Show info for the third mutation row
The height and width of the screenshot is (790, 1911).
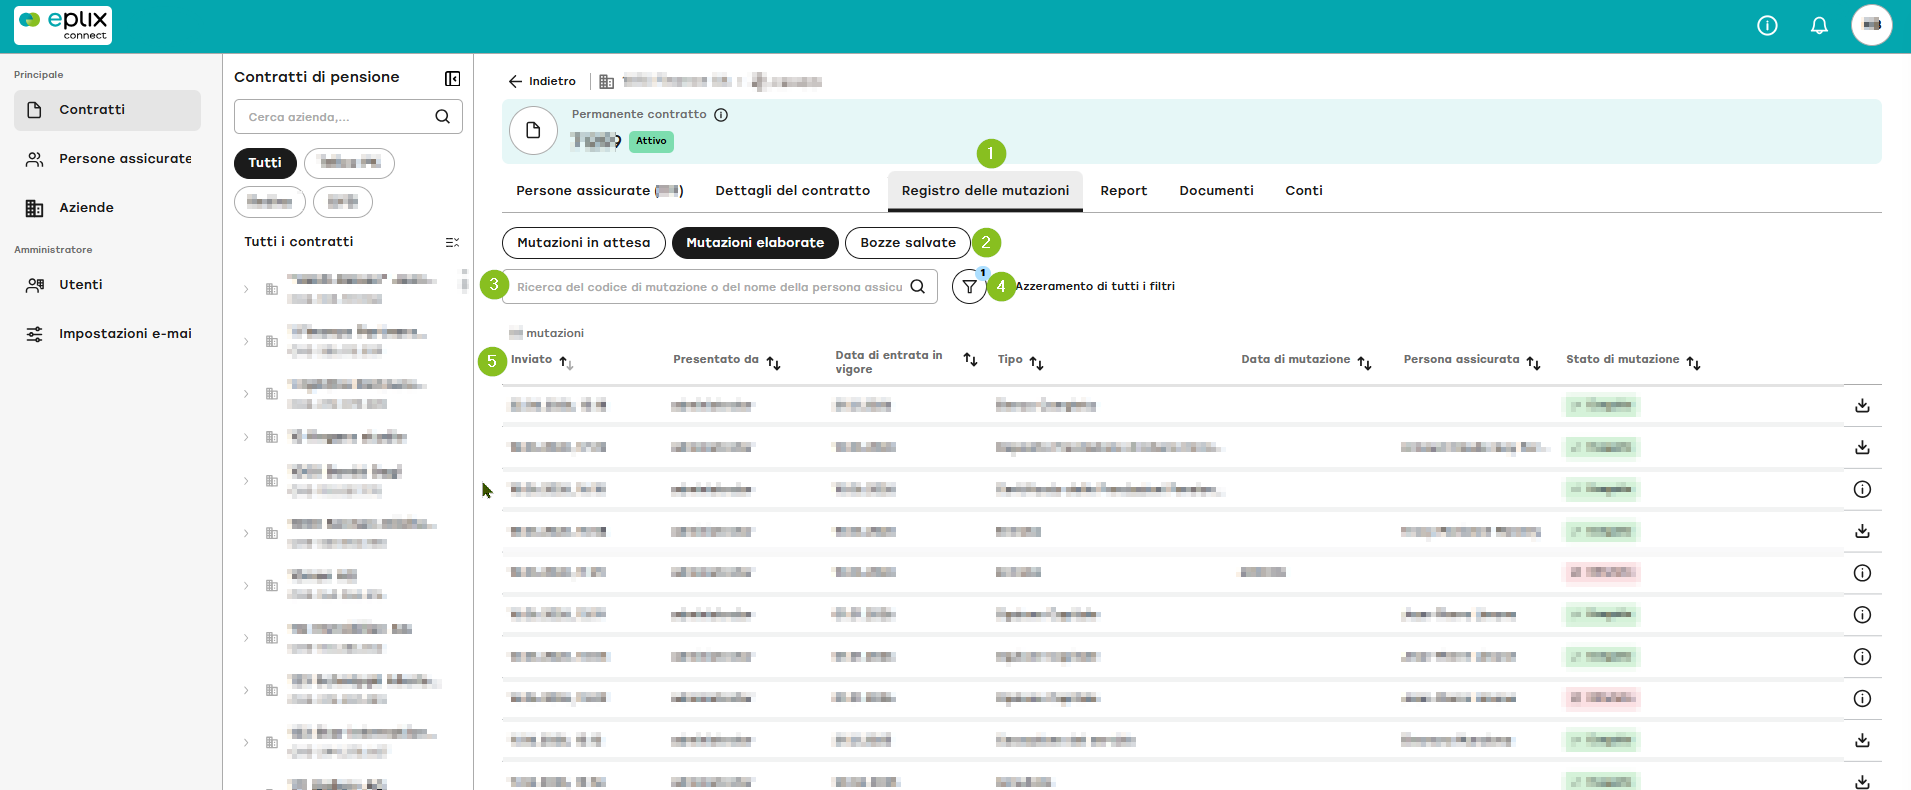(x=1862, y=490)
